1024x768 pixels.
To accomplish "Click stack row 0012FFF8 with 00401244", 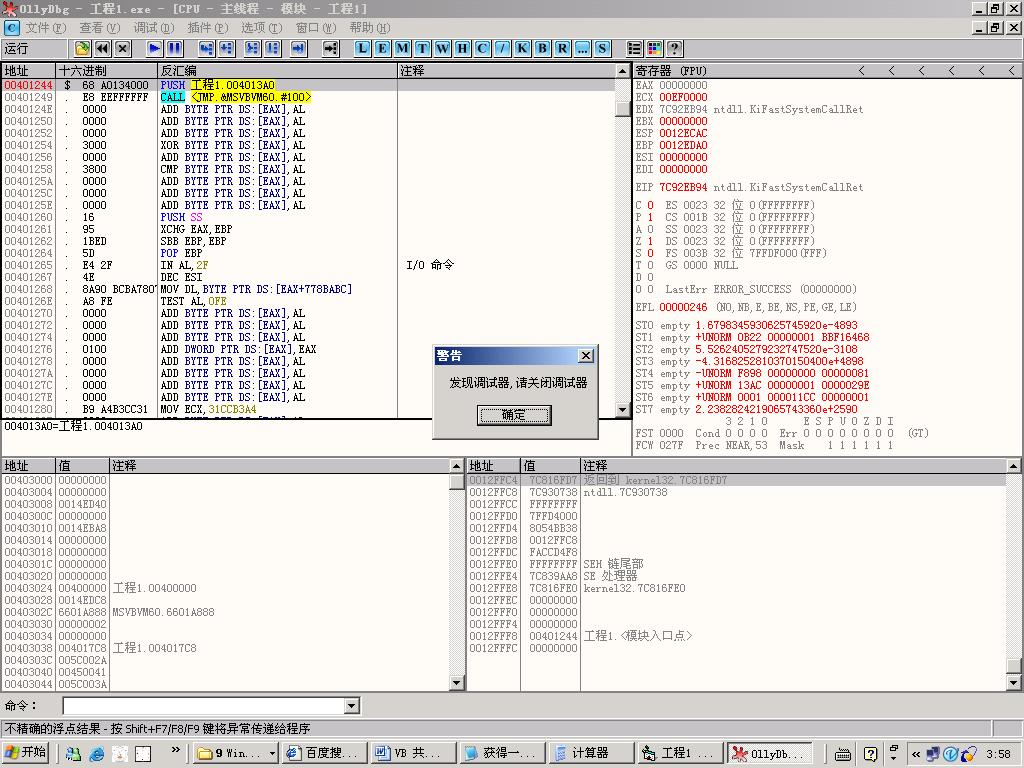I will click(x=736, y=636).
